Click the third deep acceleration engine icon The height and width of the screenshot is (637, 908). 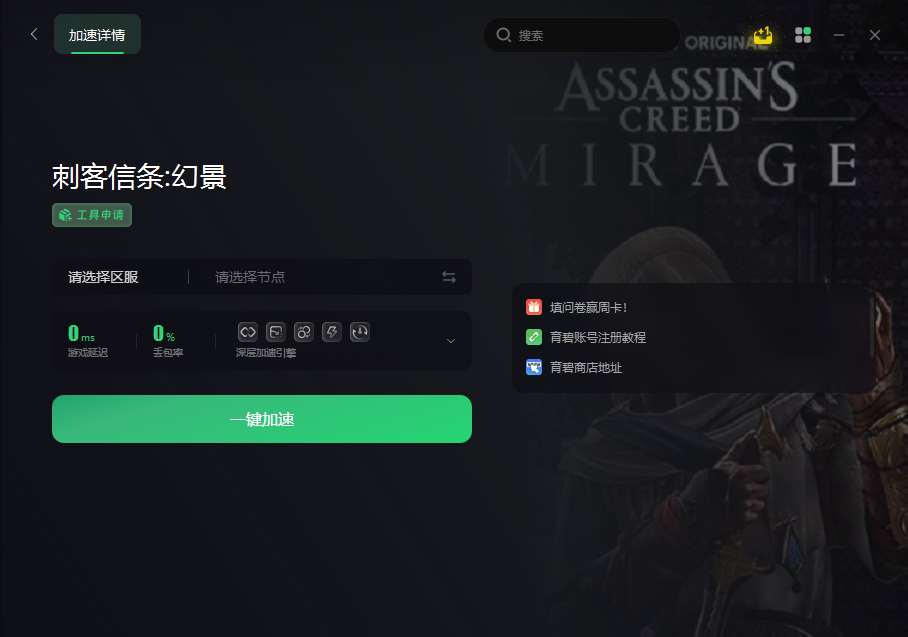(x=303, y=332)
